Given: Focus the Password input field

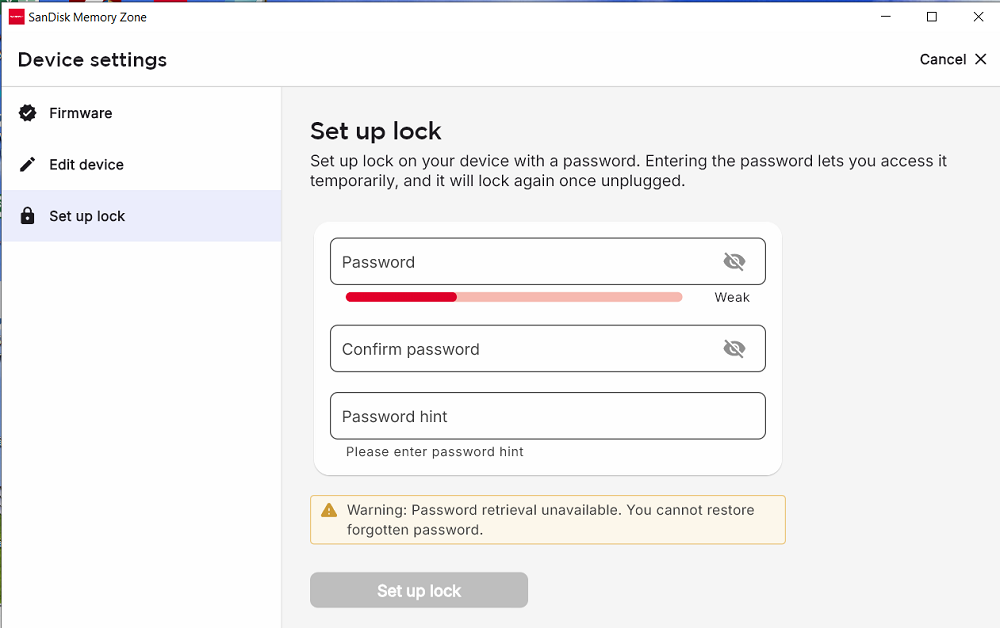Looking at the screenshot, I should coord(548,261).
